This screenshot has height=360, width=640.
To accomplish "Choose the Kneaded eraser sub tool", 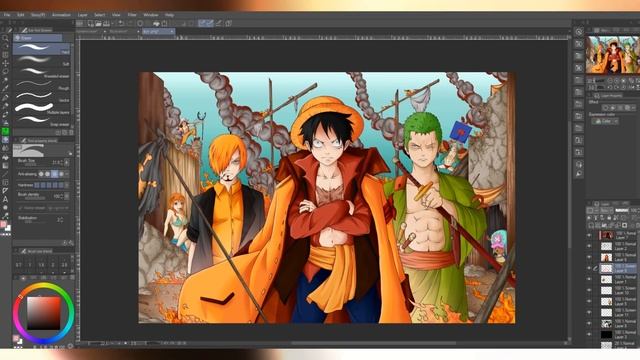I will (42, 73).
